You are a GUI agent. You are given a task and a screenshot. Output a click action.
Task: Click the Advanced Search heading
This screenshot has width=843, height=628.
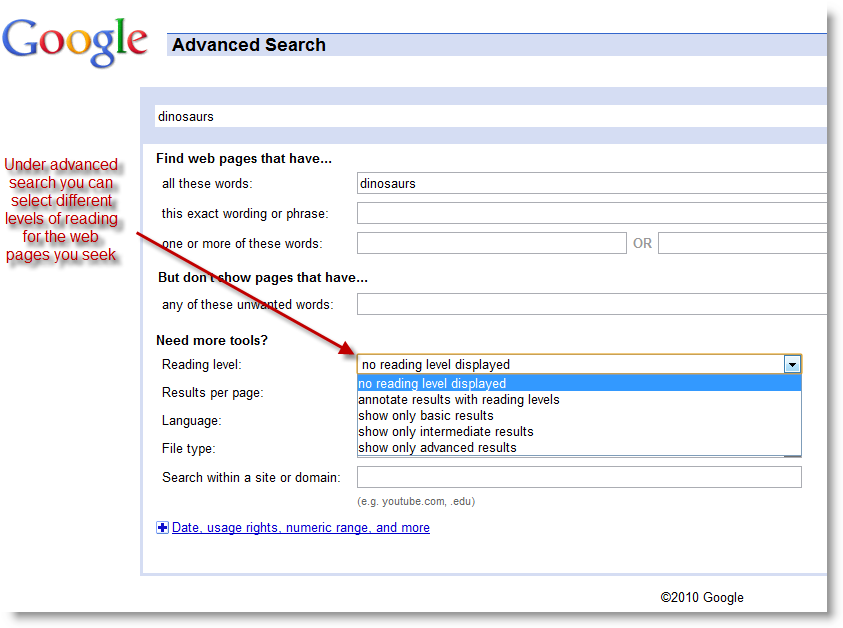tap(248, 45)
